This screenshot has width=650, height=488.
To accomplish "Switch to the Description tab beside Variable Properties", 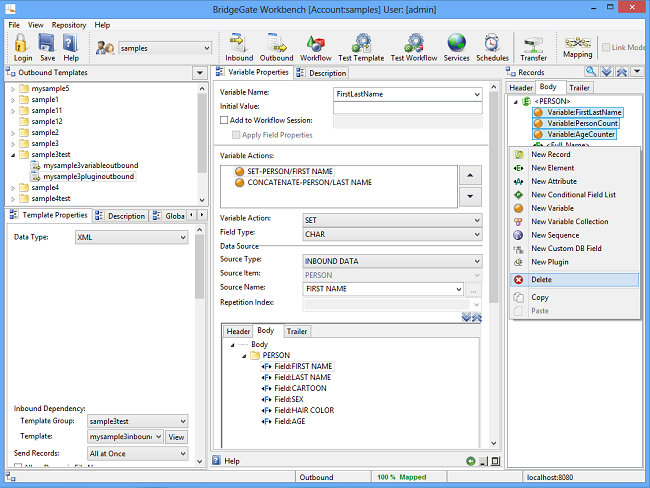I will (322, 73).
